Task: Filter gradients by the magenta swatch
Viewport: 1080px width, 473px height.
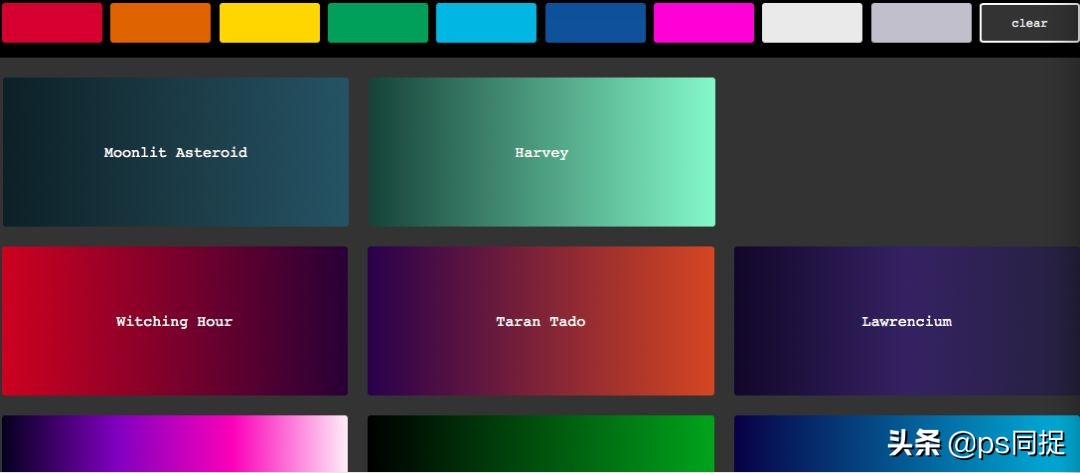Action: point(704,23)
